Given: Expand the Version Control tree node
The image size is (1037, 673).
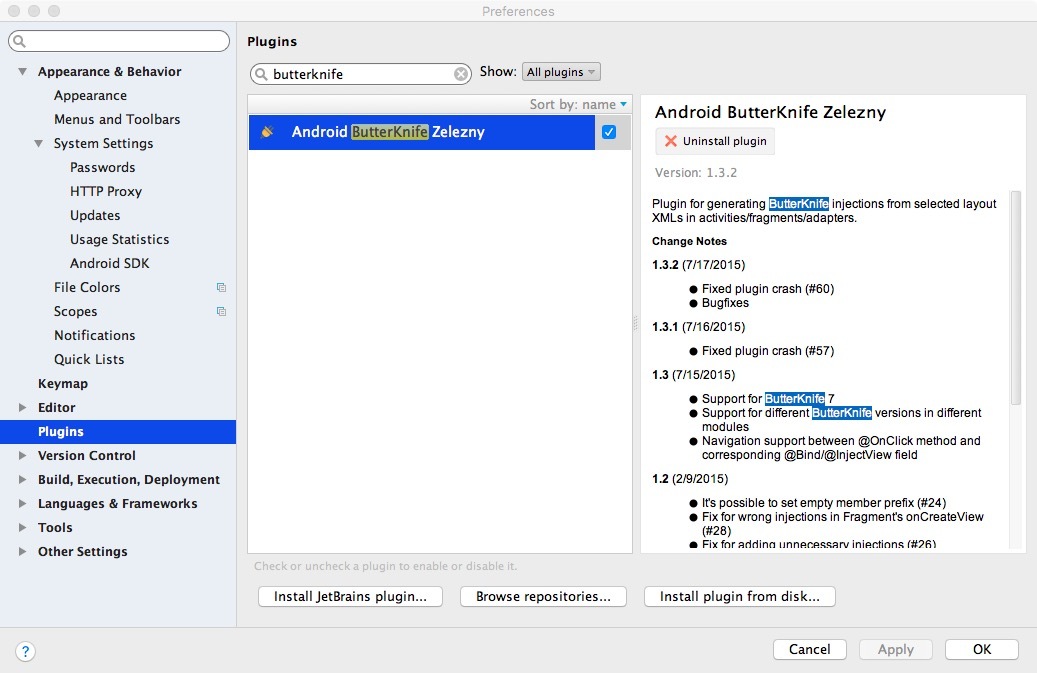Looking at the screenshot, I should pos(22,455).
